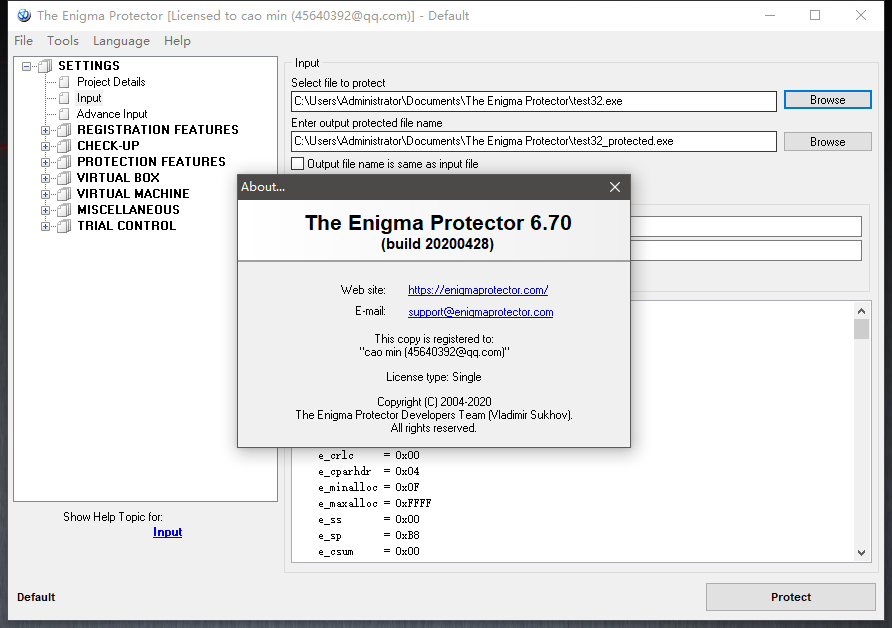
Task: Expand the REGISTRATION FEATURES node
Action: click(46, 130)
